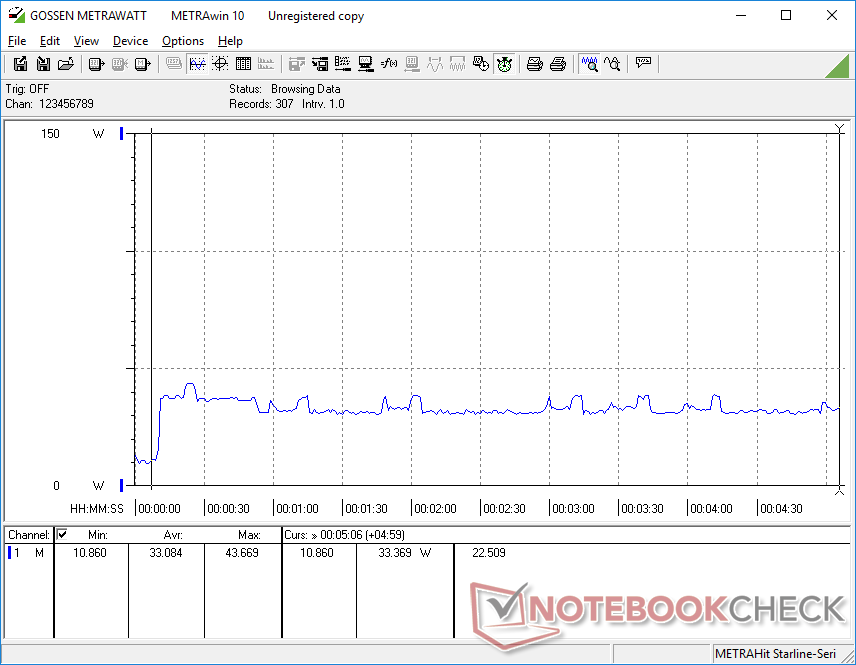Image resolution: width=856 pixels, height=665 pixels.
Task: Click the grayed-out multi waveform trigger icon
Action: pos(457,64)
